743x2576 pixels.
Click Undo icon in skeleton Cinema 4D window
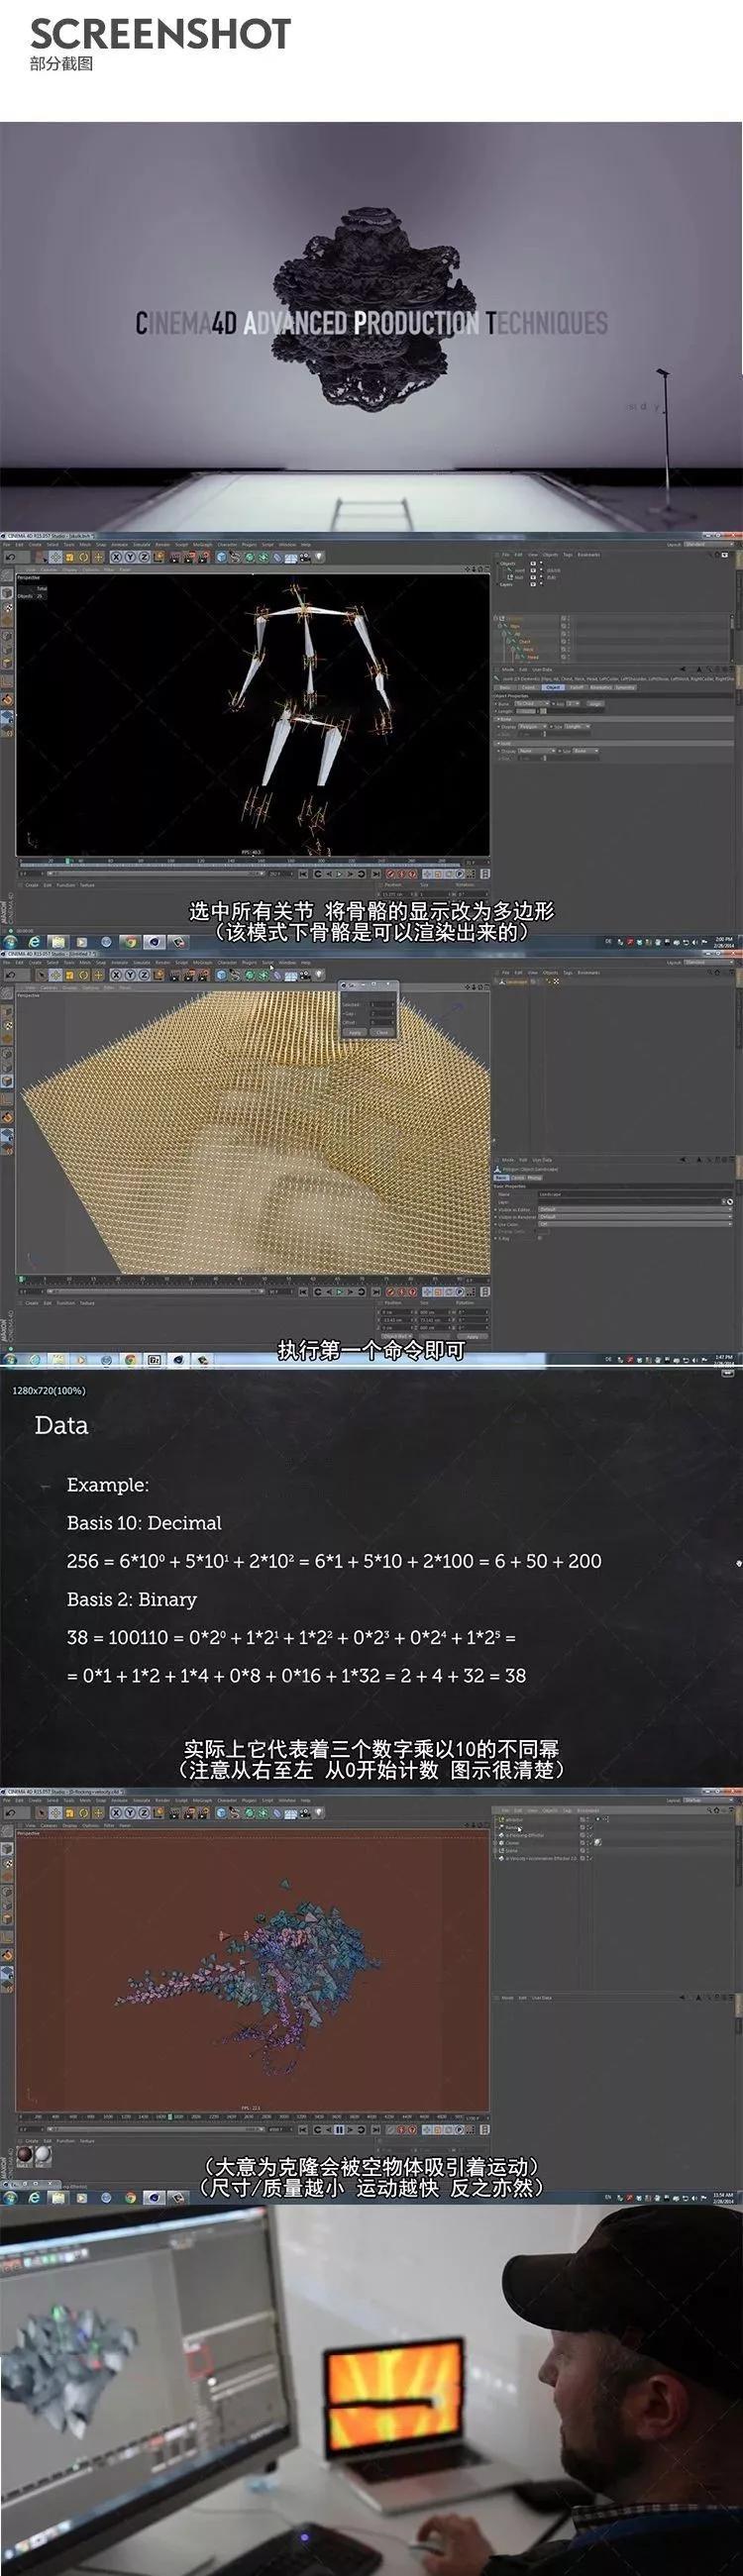pyautogui.click(x=11, y=557)
